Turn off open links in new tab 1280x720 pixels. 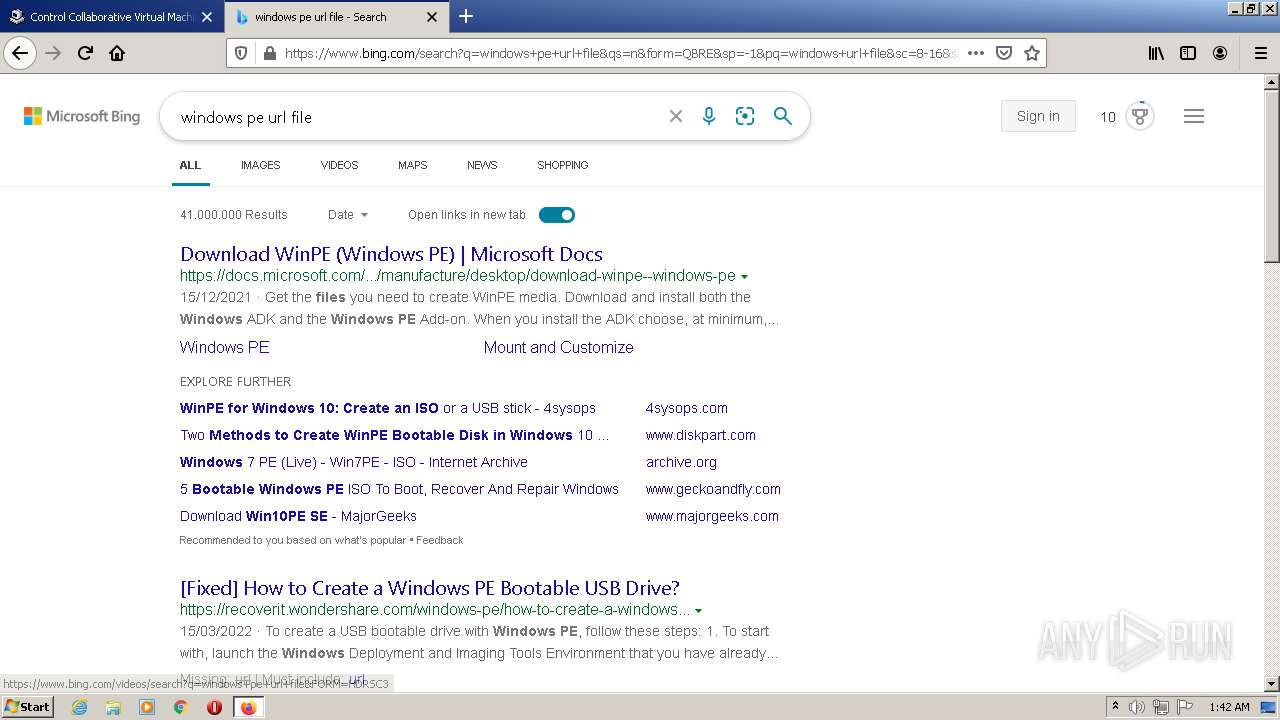click(x=557, y=215)
